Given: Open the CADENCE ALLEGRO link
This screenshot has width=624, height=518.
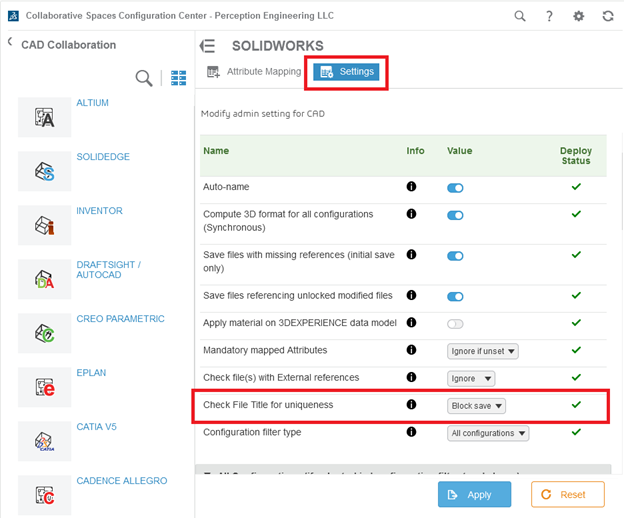Looking at the screenshot, I should 122,481.
